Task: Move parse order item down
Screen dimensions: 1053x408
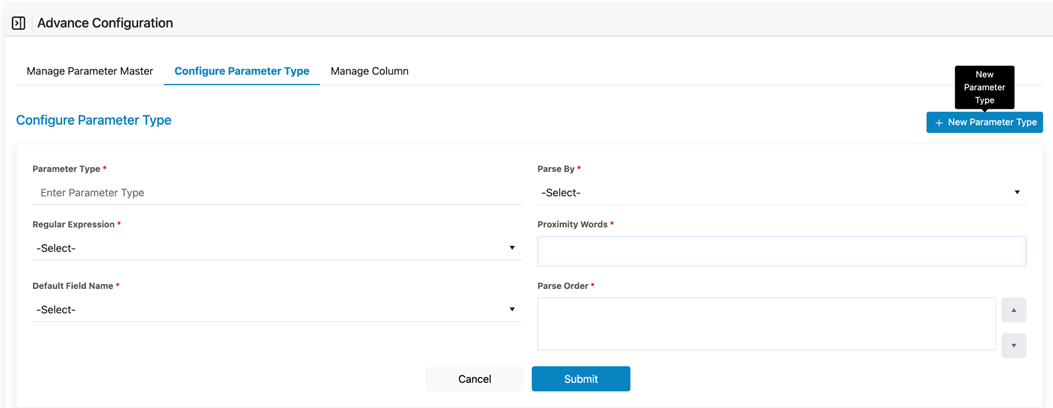Action: tap(1013, 346)
